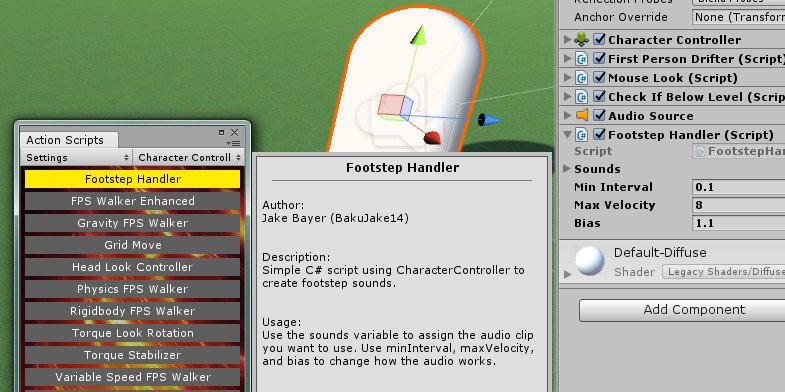Disable the Character Controller component checkbox
The height and width of the screenshot is (392, 785).
click(599, 39)
